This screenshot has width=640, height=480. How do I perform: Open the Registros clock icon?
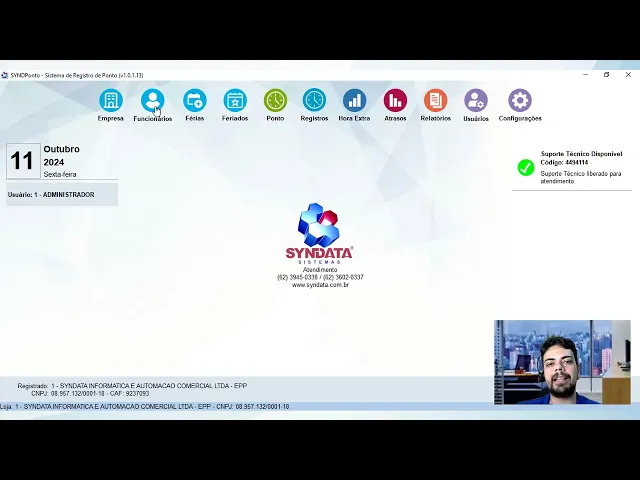[314, 100]
